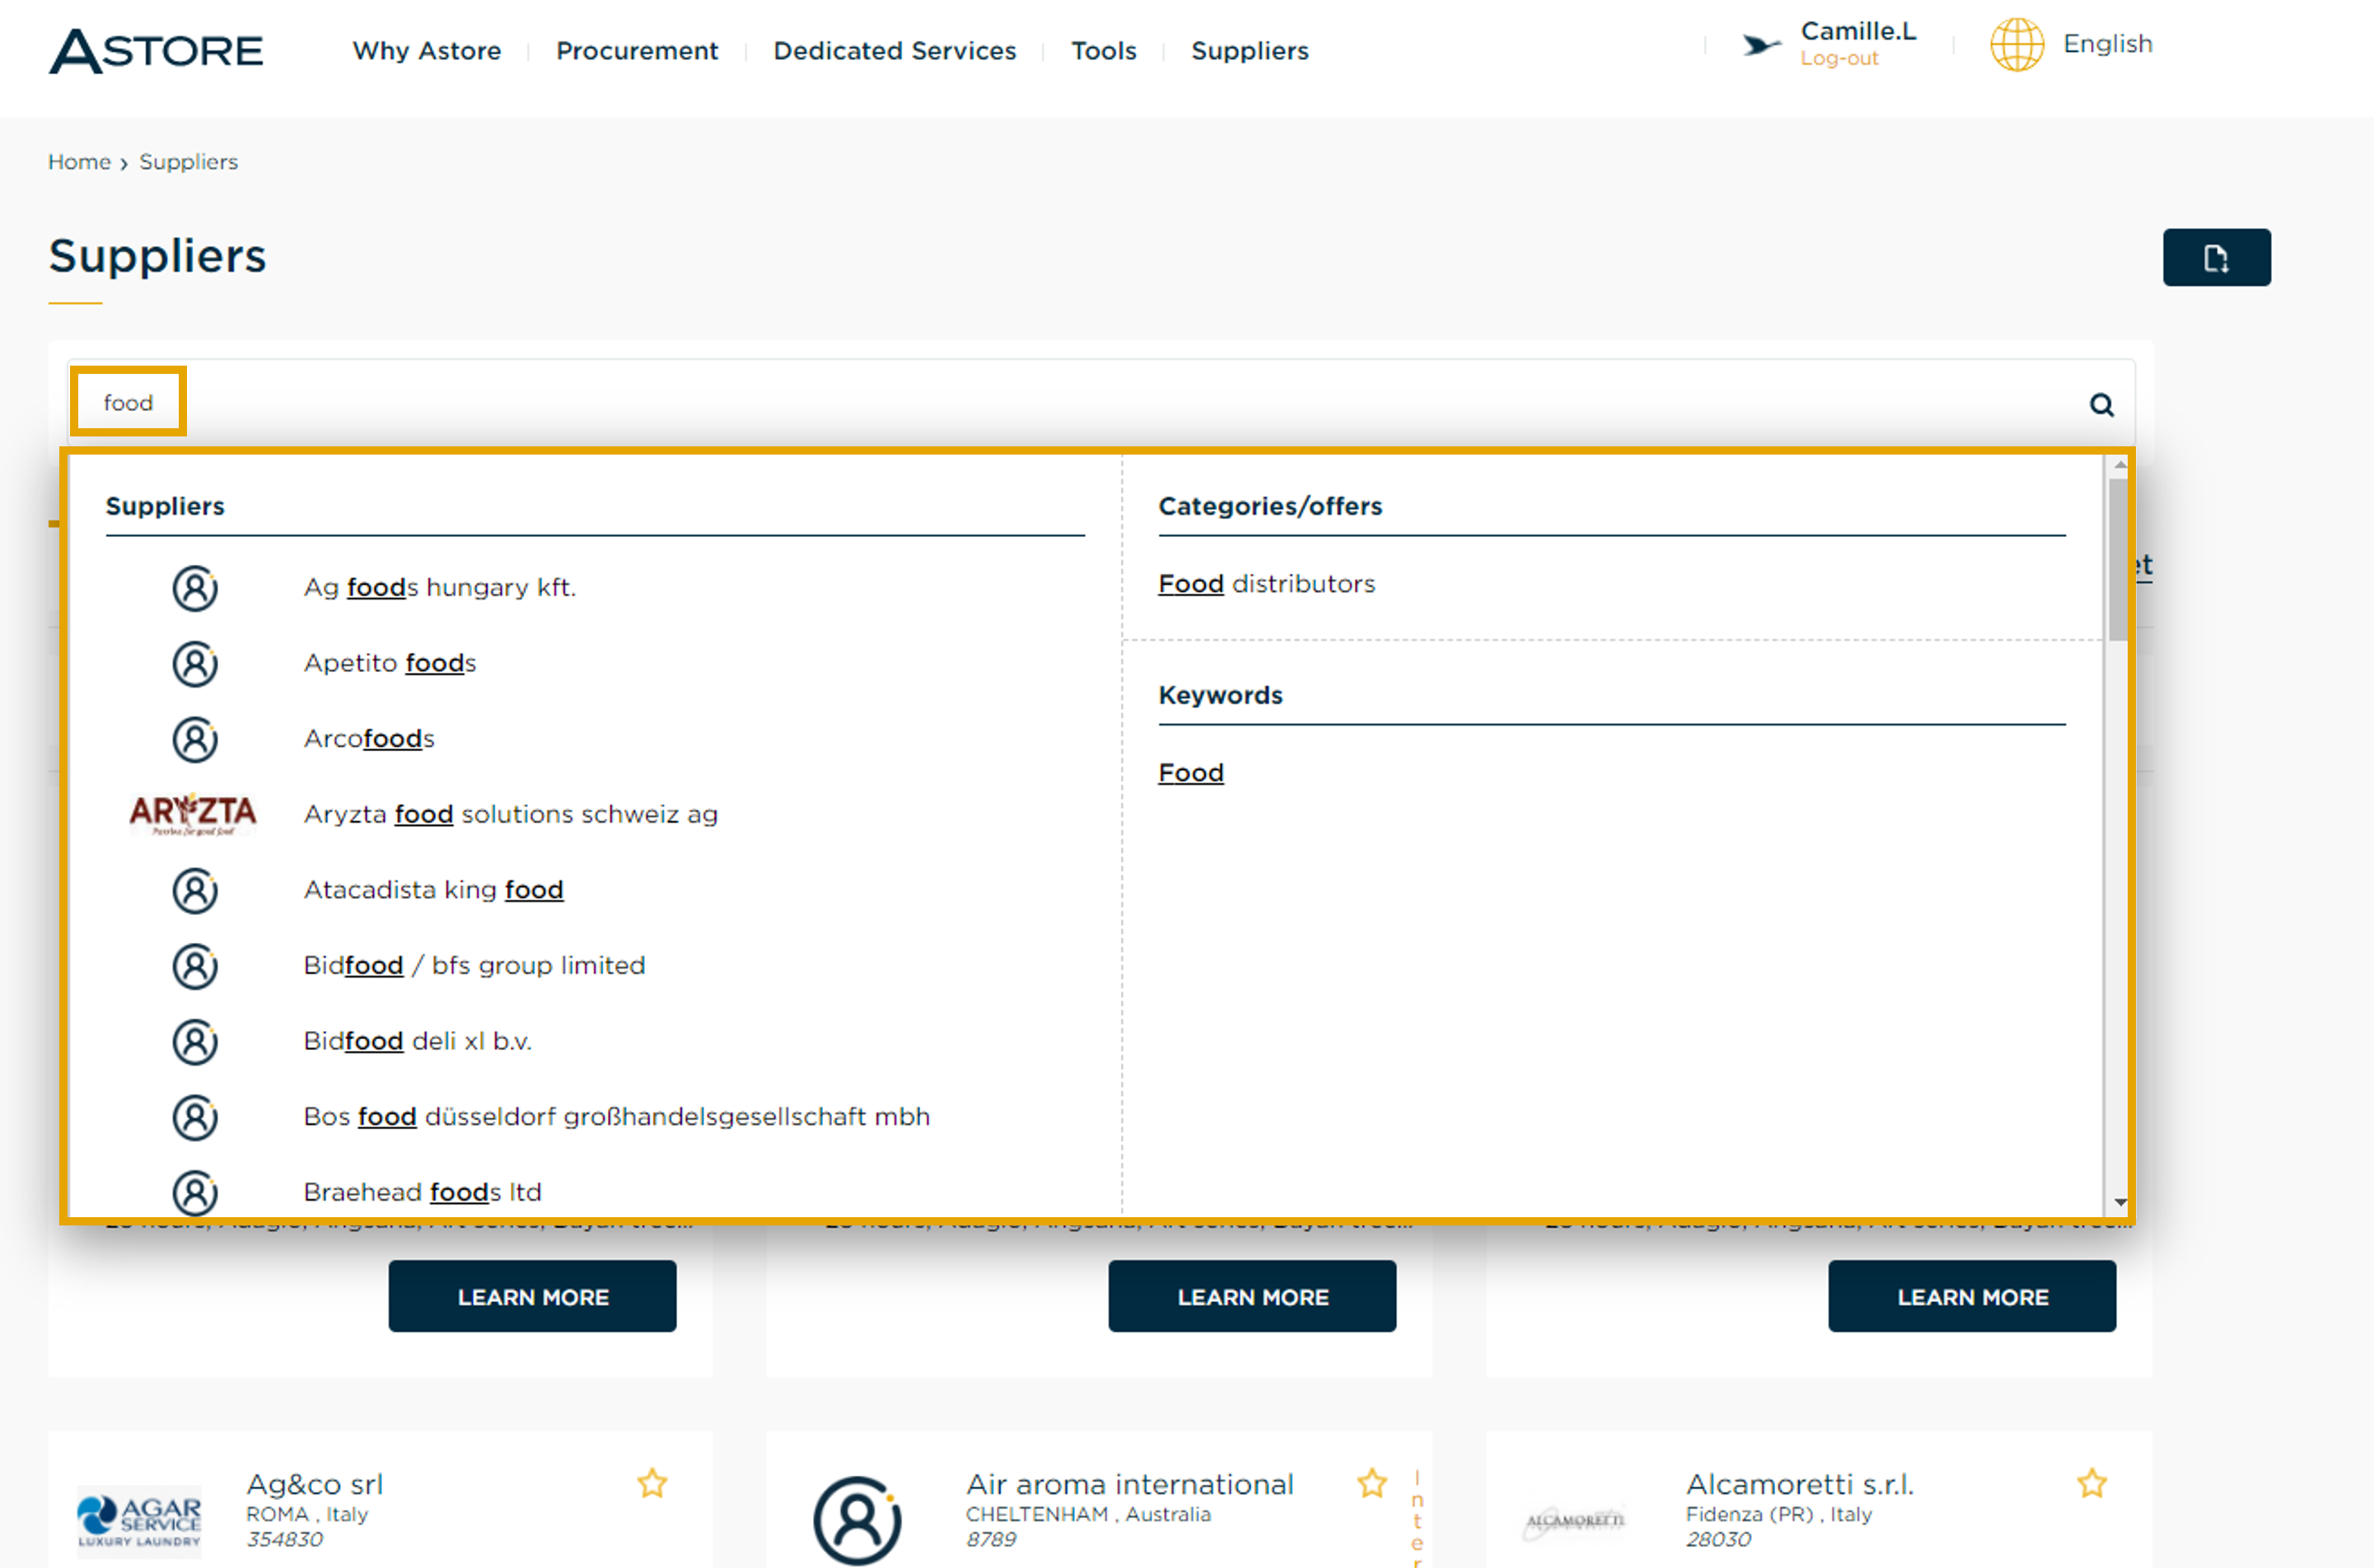Favorite Ag&co srl with star icon
Viewport: 2374px width, 1568px height.
652,1483
